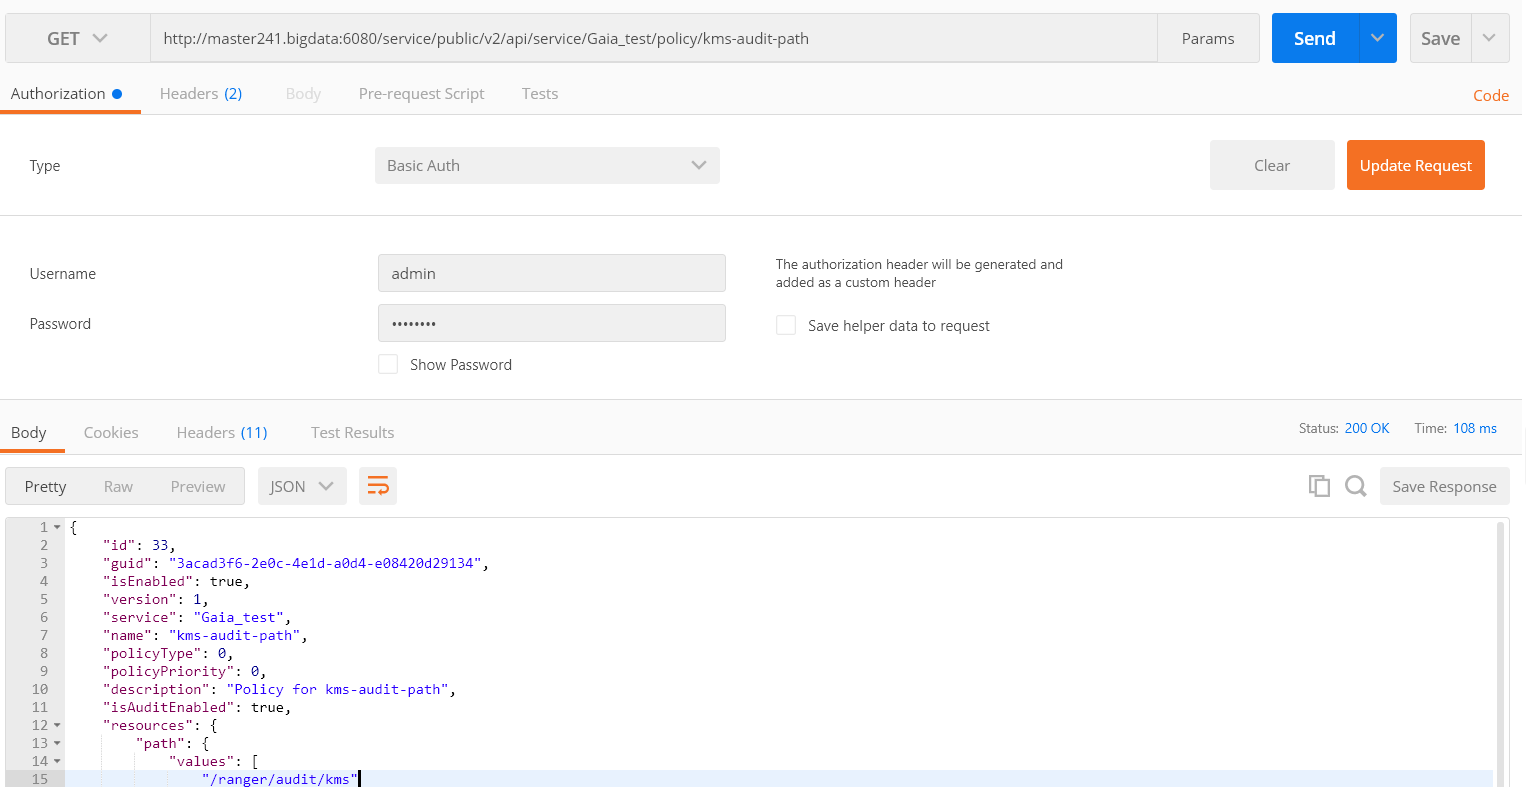
Task: Open the GET request method dropdown
Action: 77,38
